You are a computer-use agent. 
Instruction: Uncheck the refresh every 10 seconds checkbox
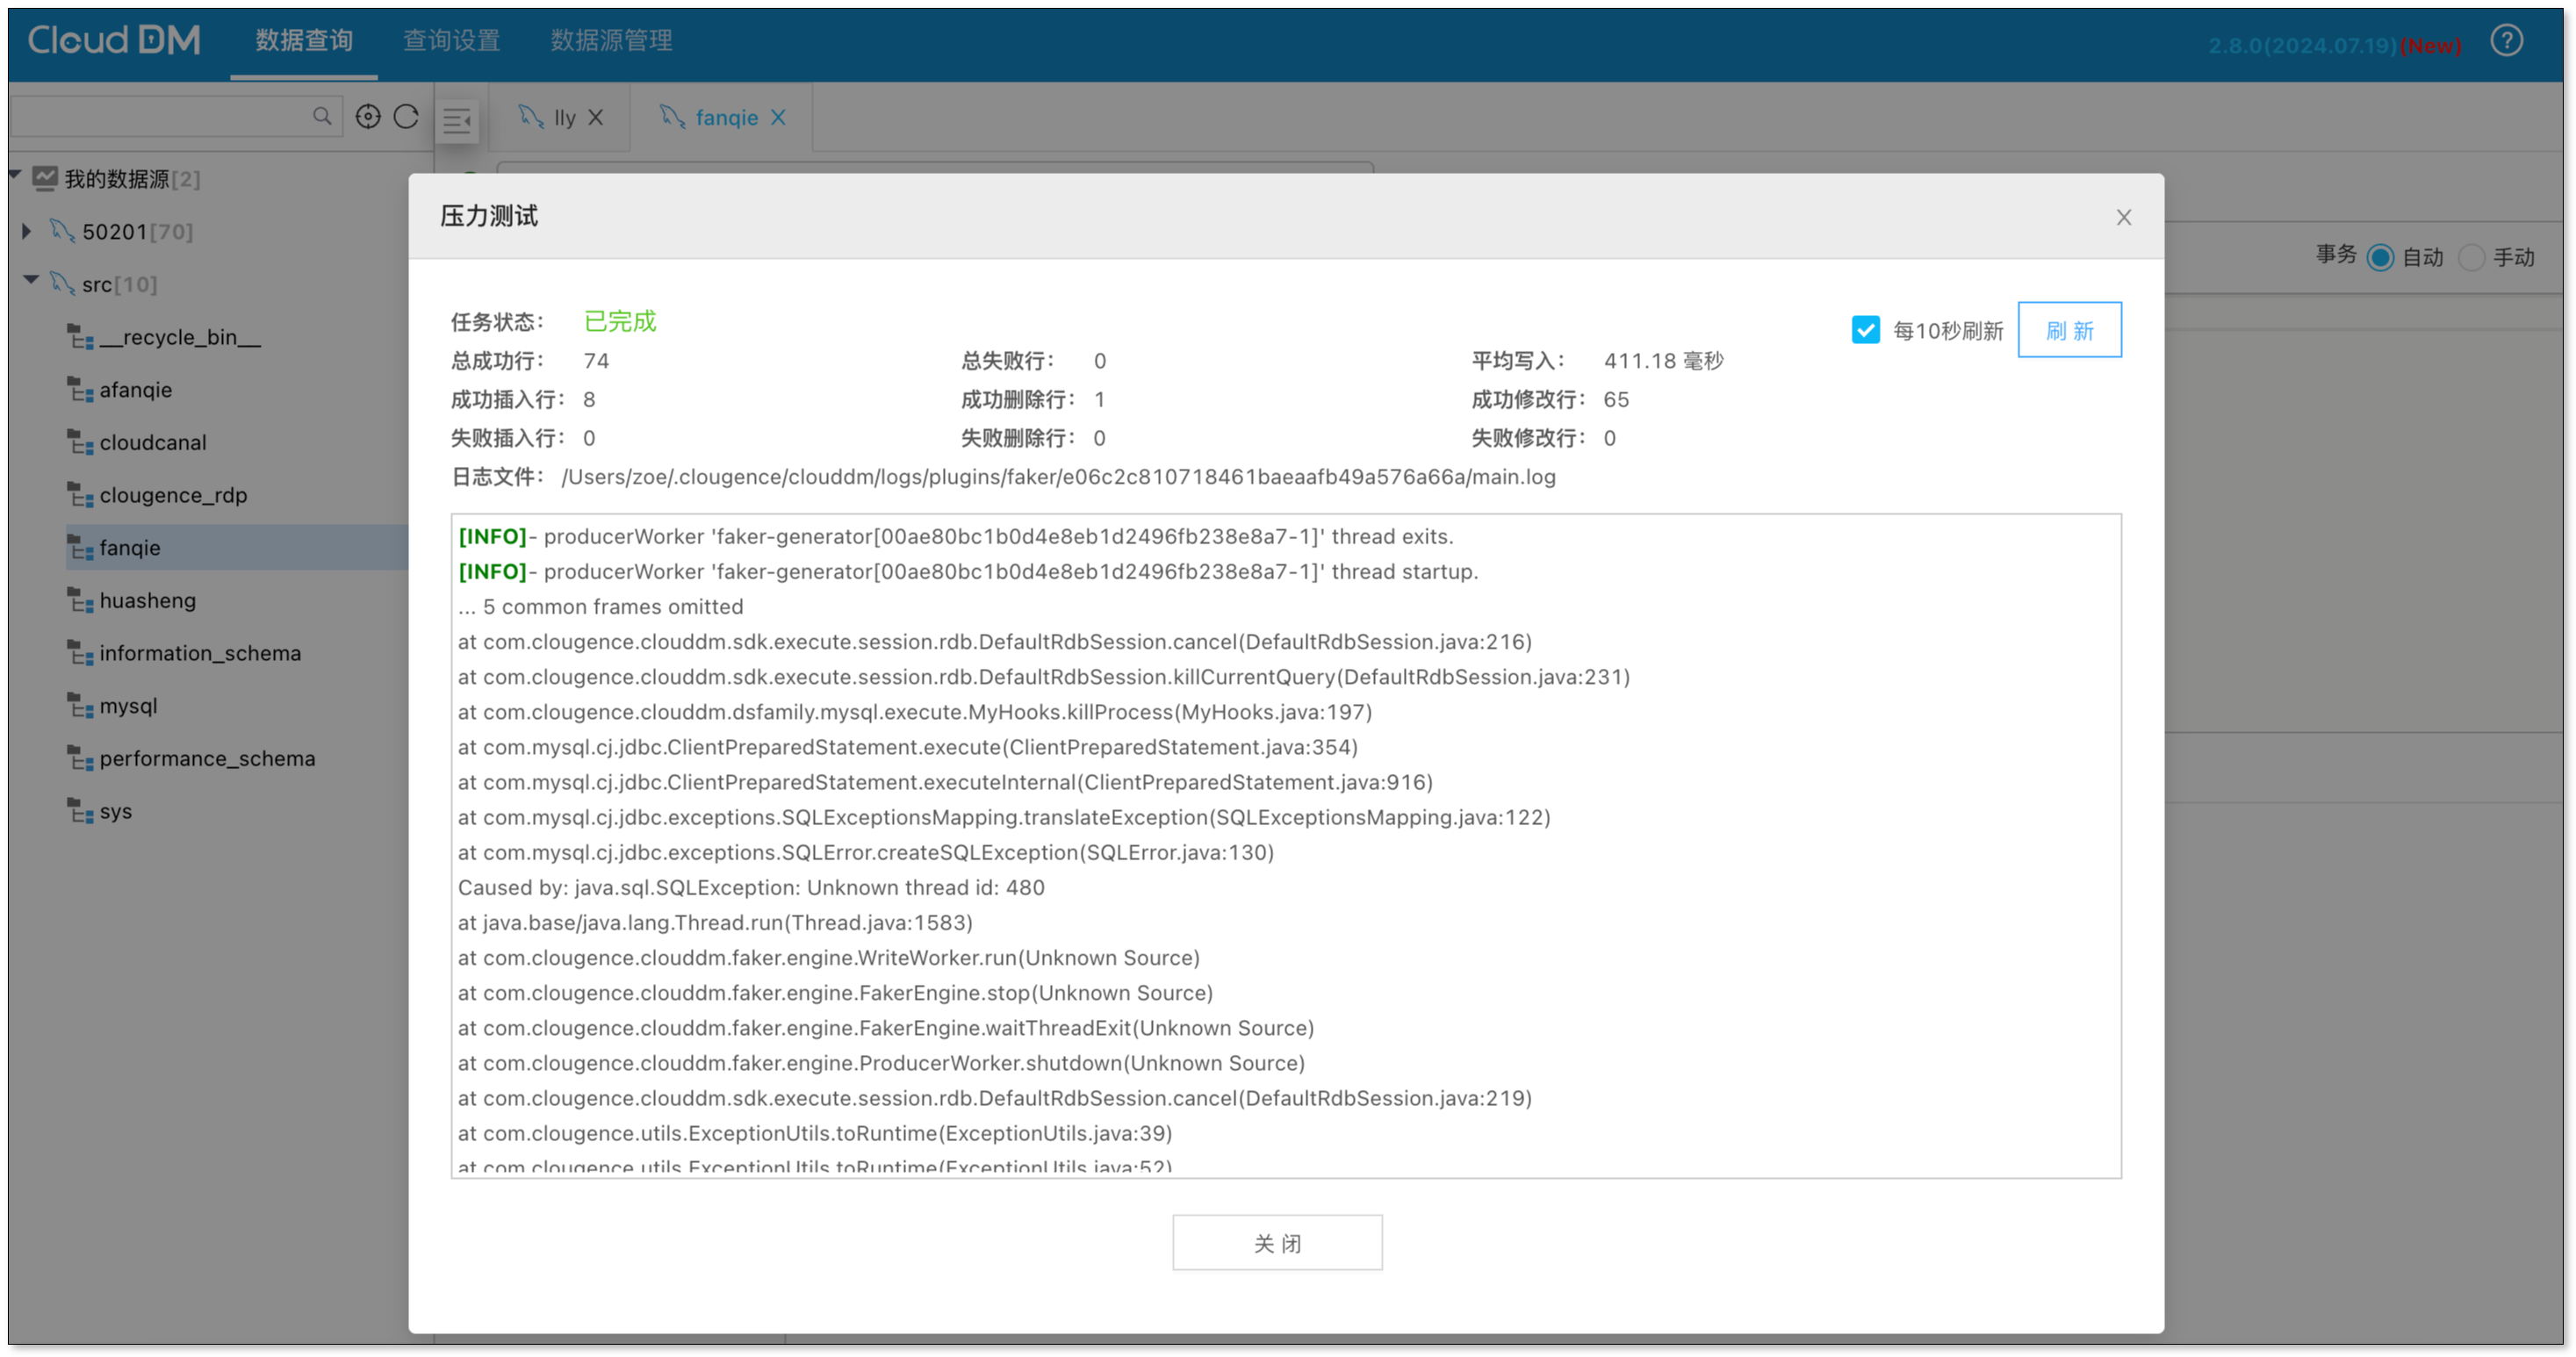coord(1865,330)
